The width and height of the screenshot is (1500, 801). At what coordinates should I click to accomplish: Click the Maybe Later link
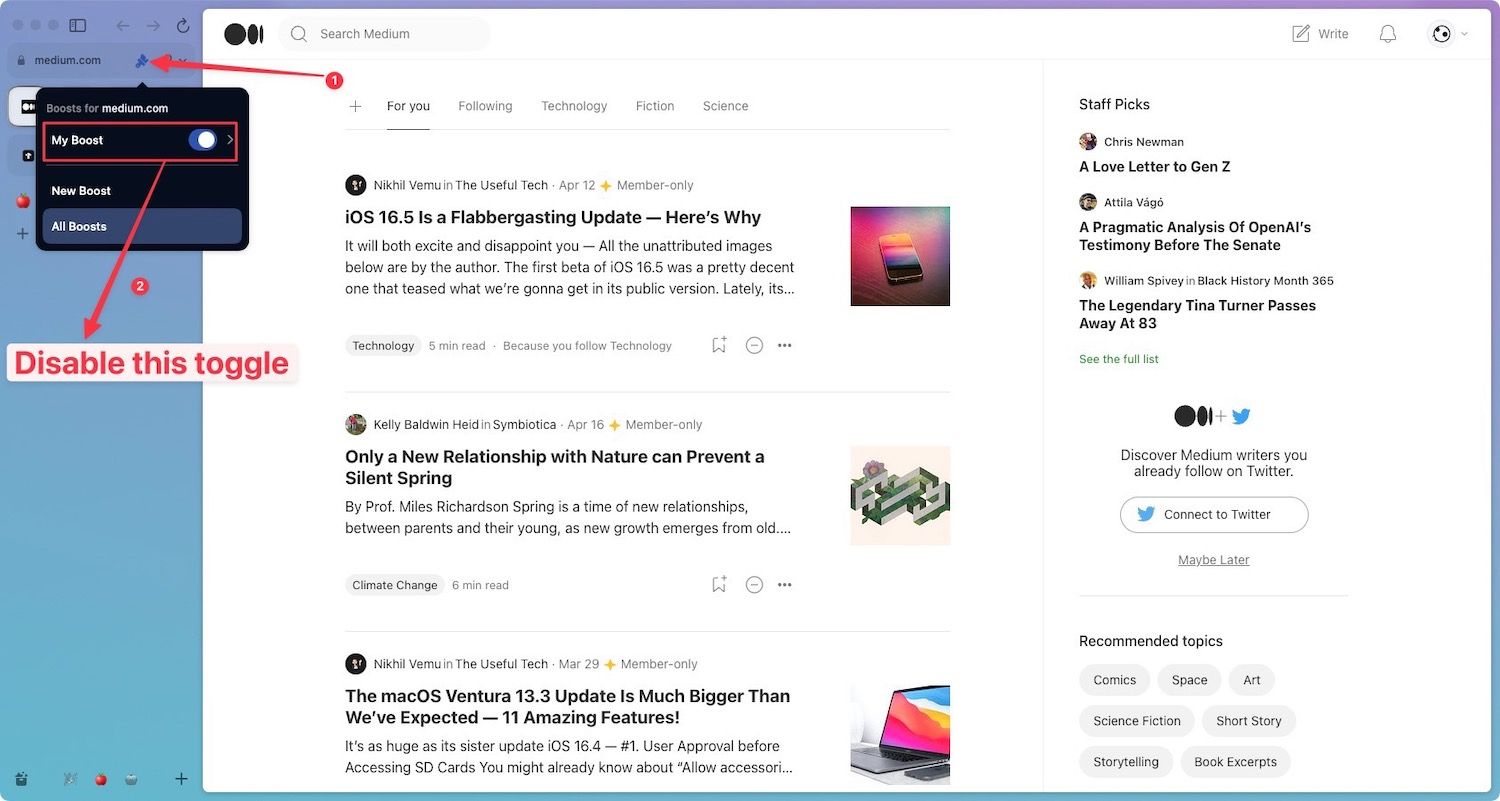[x=1214, y=560]
